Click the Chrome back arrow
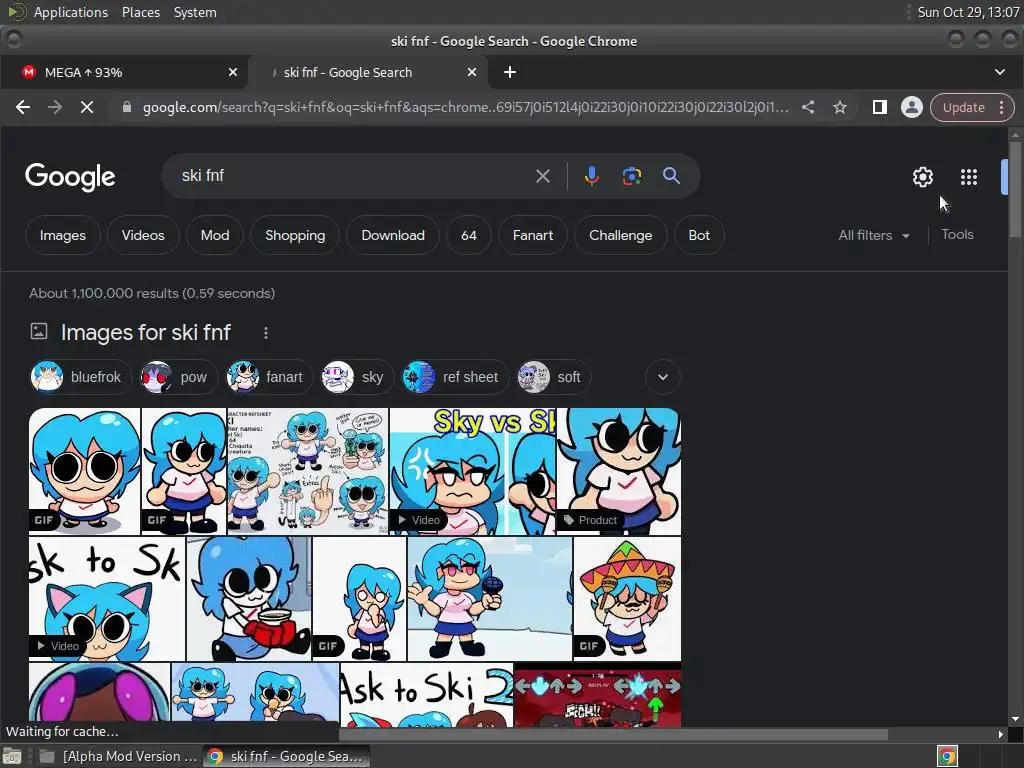The image size is (1024, 768). (23, 107)
